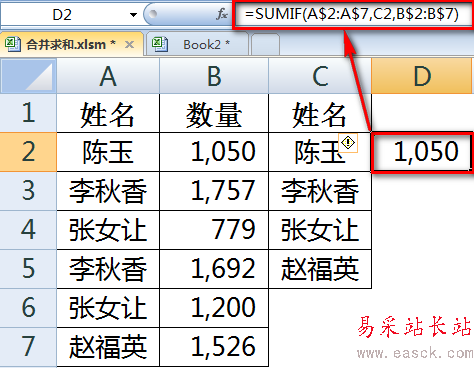Select cell D2 showing 1,050
This screenshot has width=474, height=368.
[x=422, y=152]
